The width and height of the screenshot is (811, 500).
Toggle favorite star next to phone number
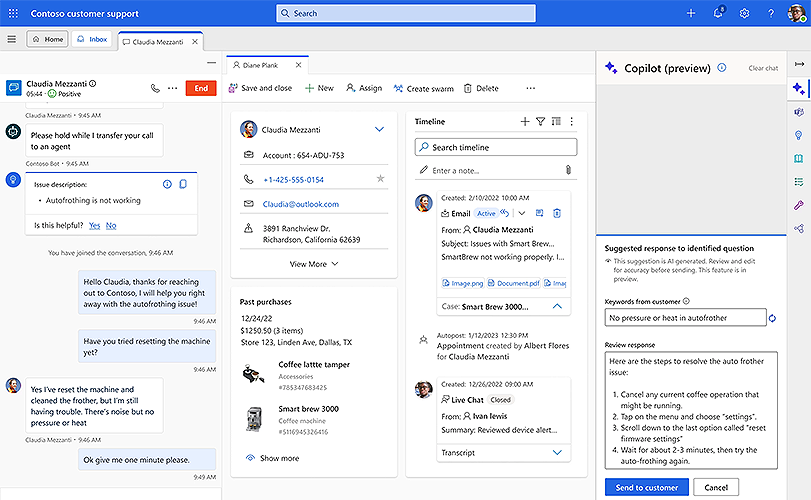(380, 178)
